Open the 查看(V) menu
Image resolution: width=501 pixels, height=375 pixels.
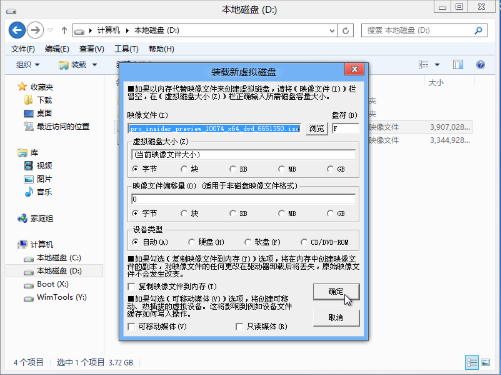coord(92,49)
